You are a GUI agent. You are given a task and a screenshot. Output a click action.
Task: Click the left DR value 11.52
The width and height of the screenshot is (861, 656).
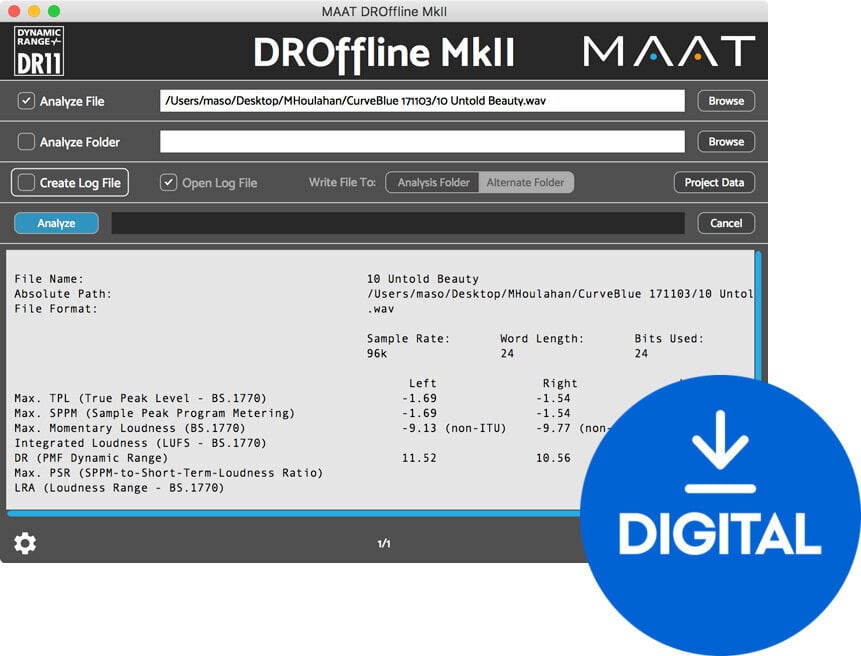coord(419,457)
